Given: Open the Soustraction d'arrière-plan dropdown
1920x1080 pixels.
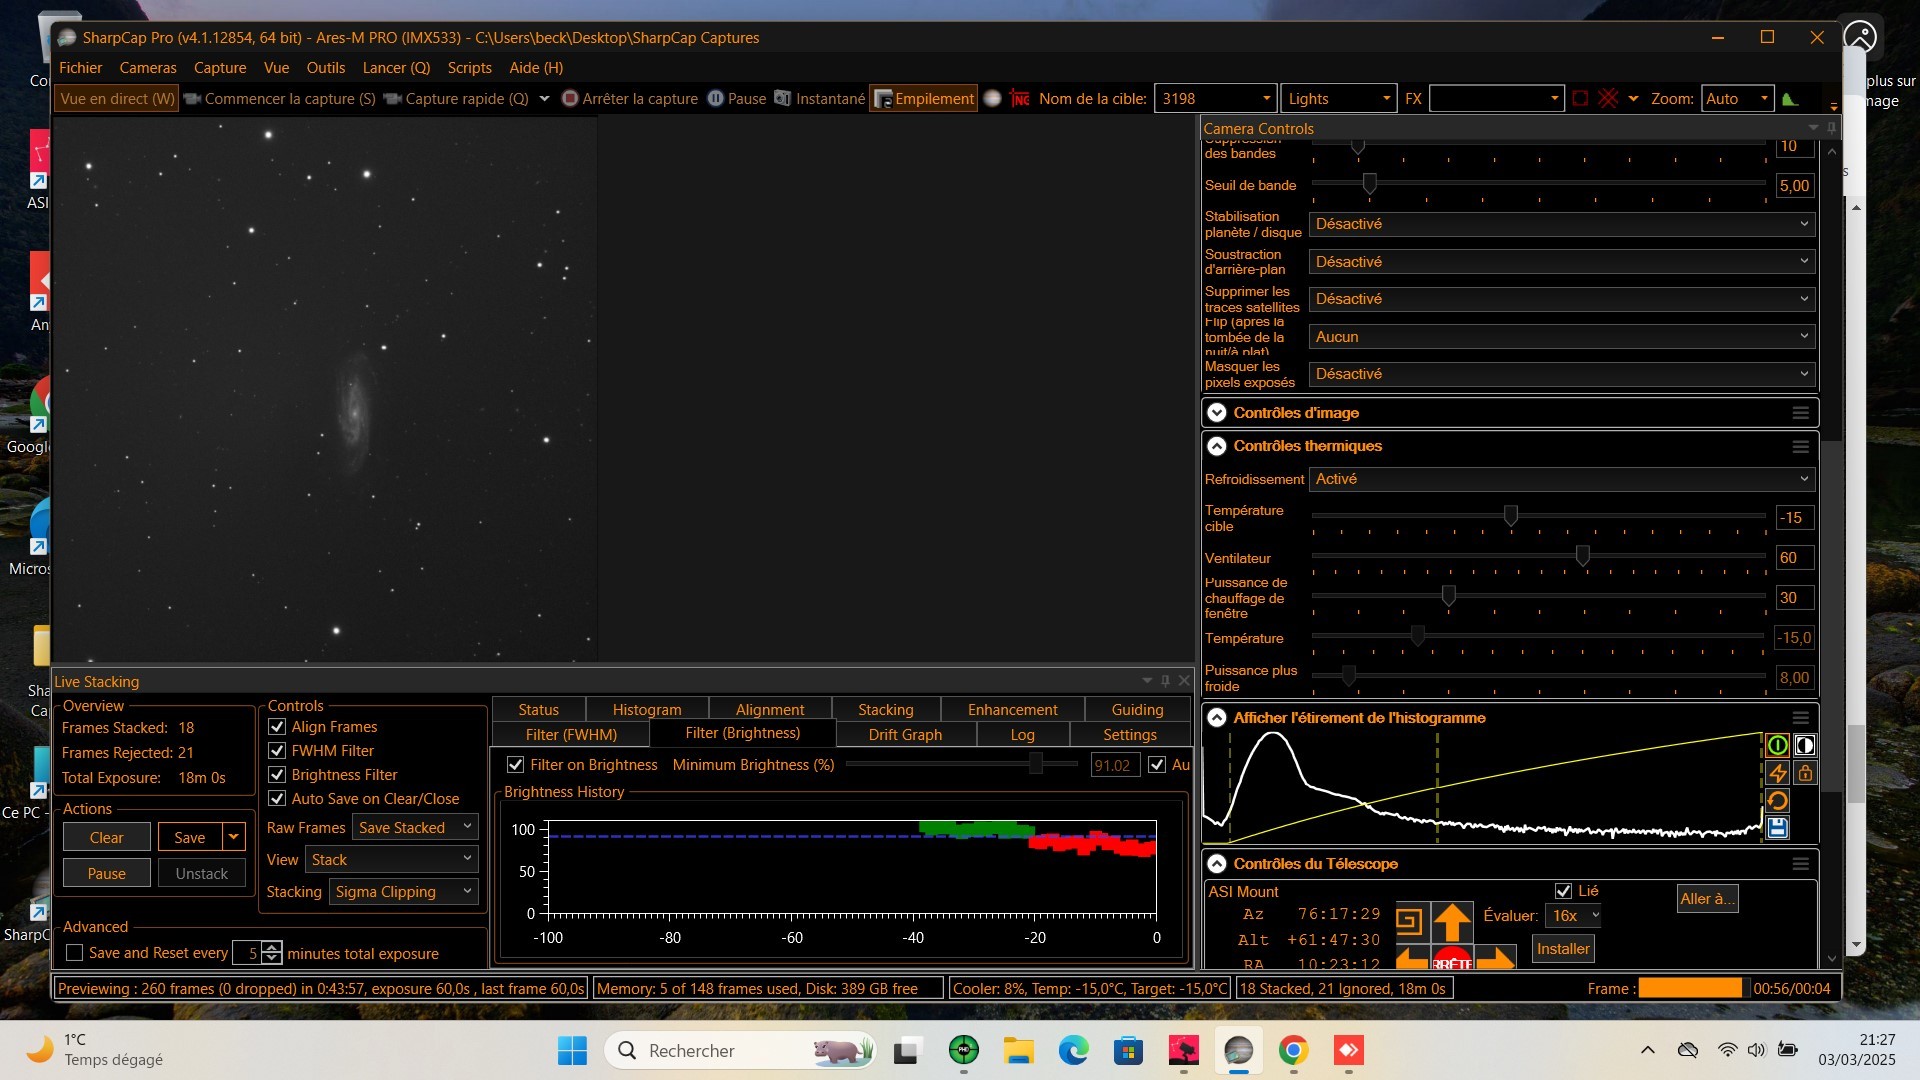Looking at the screenshot, I should pos(1562,262).
